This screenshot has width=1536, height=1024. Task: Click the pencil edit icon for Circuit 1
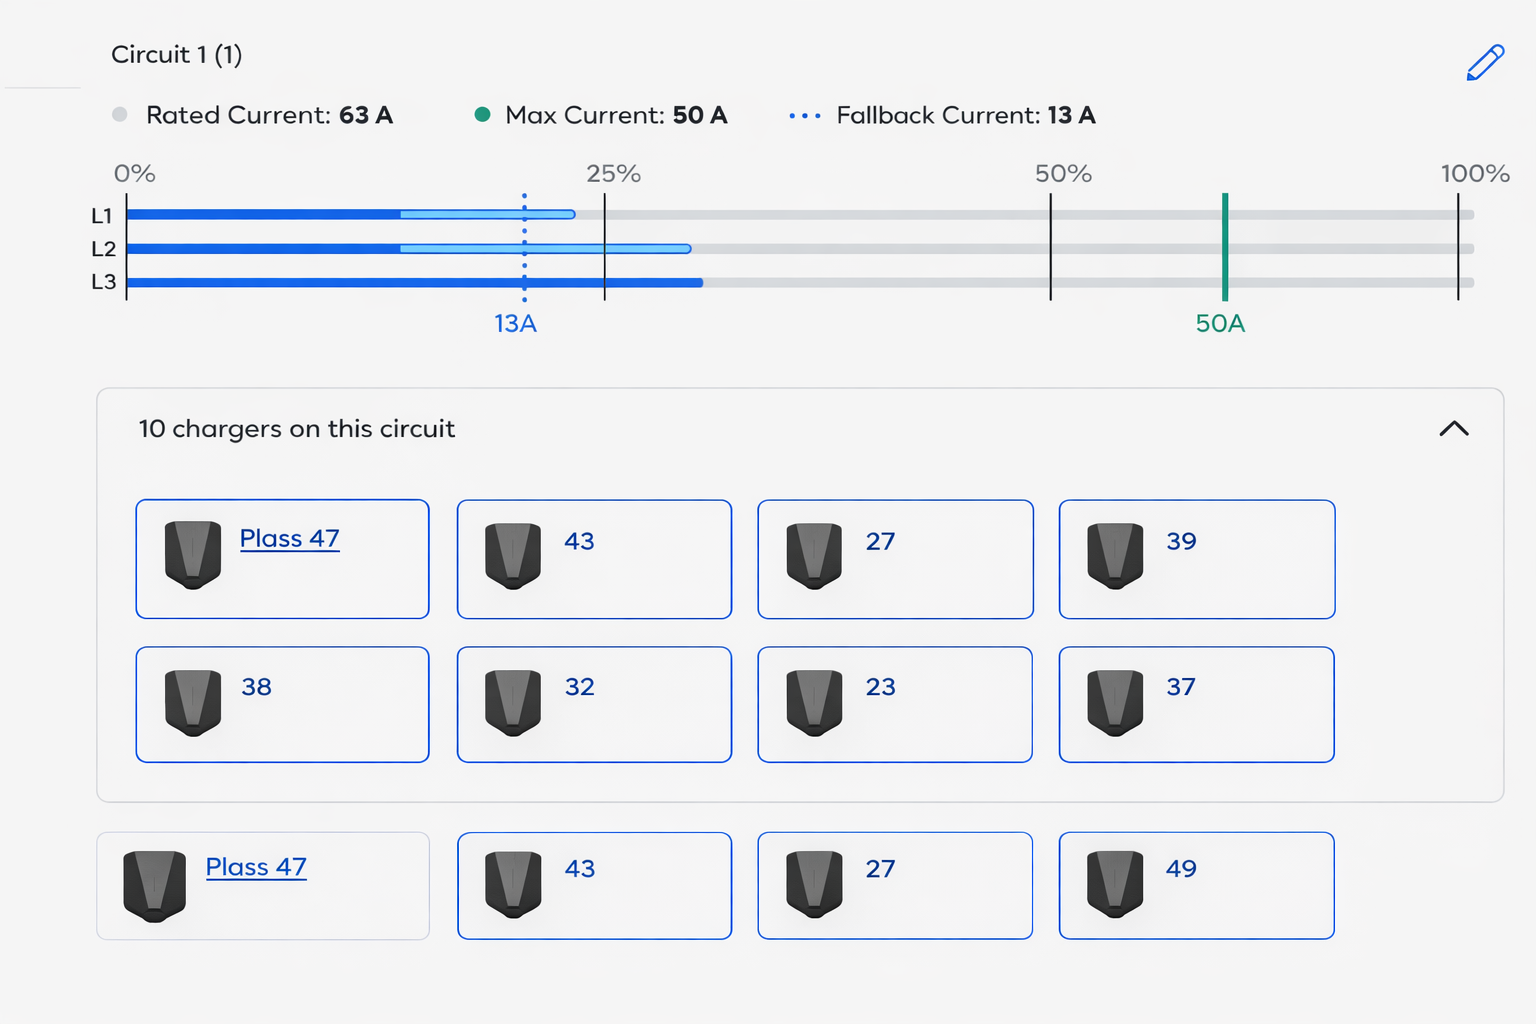tap(1485, 62)
